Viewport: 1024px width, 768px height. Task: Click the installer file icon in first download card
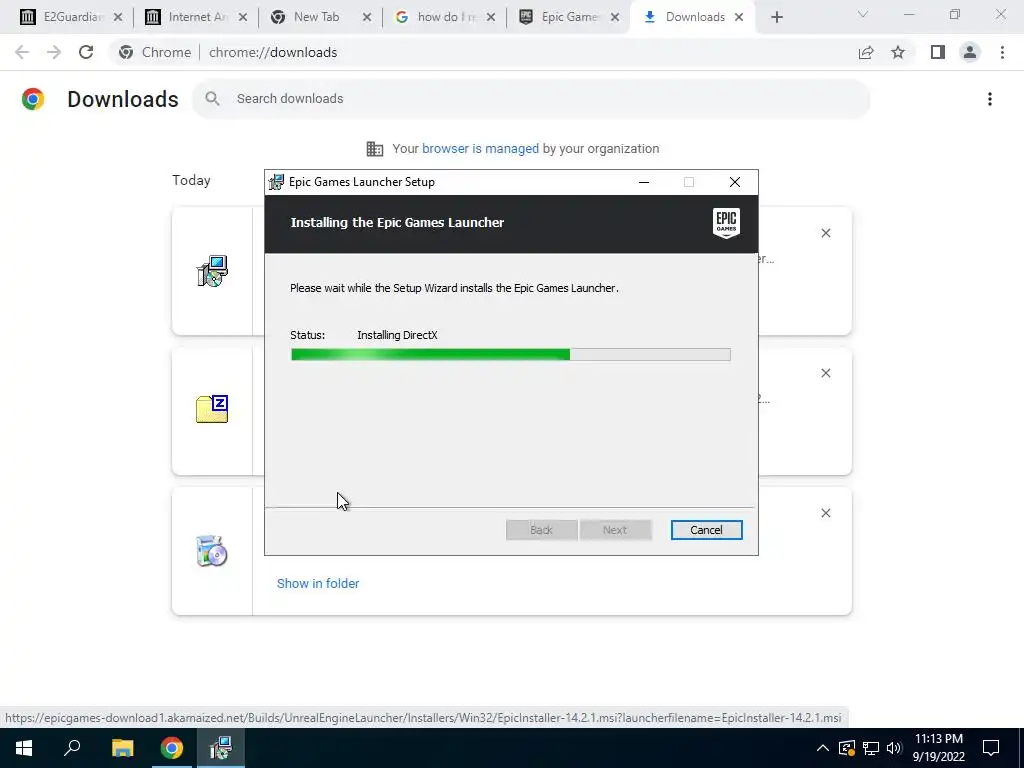(212, 271)
